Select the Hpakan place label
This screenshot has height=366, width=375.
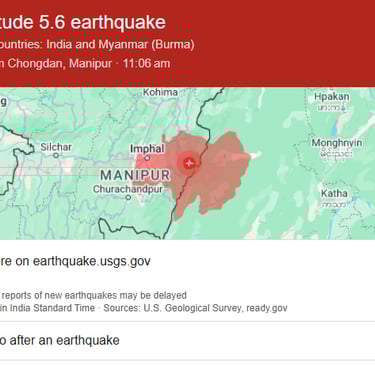click(x=332, y=97)
